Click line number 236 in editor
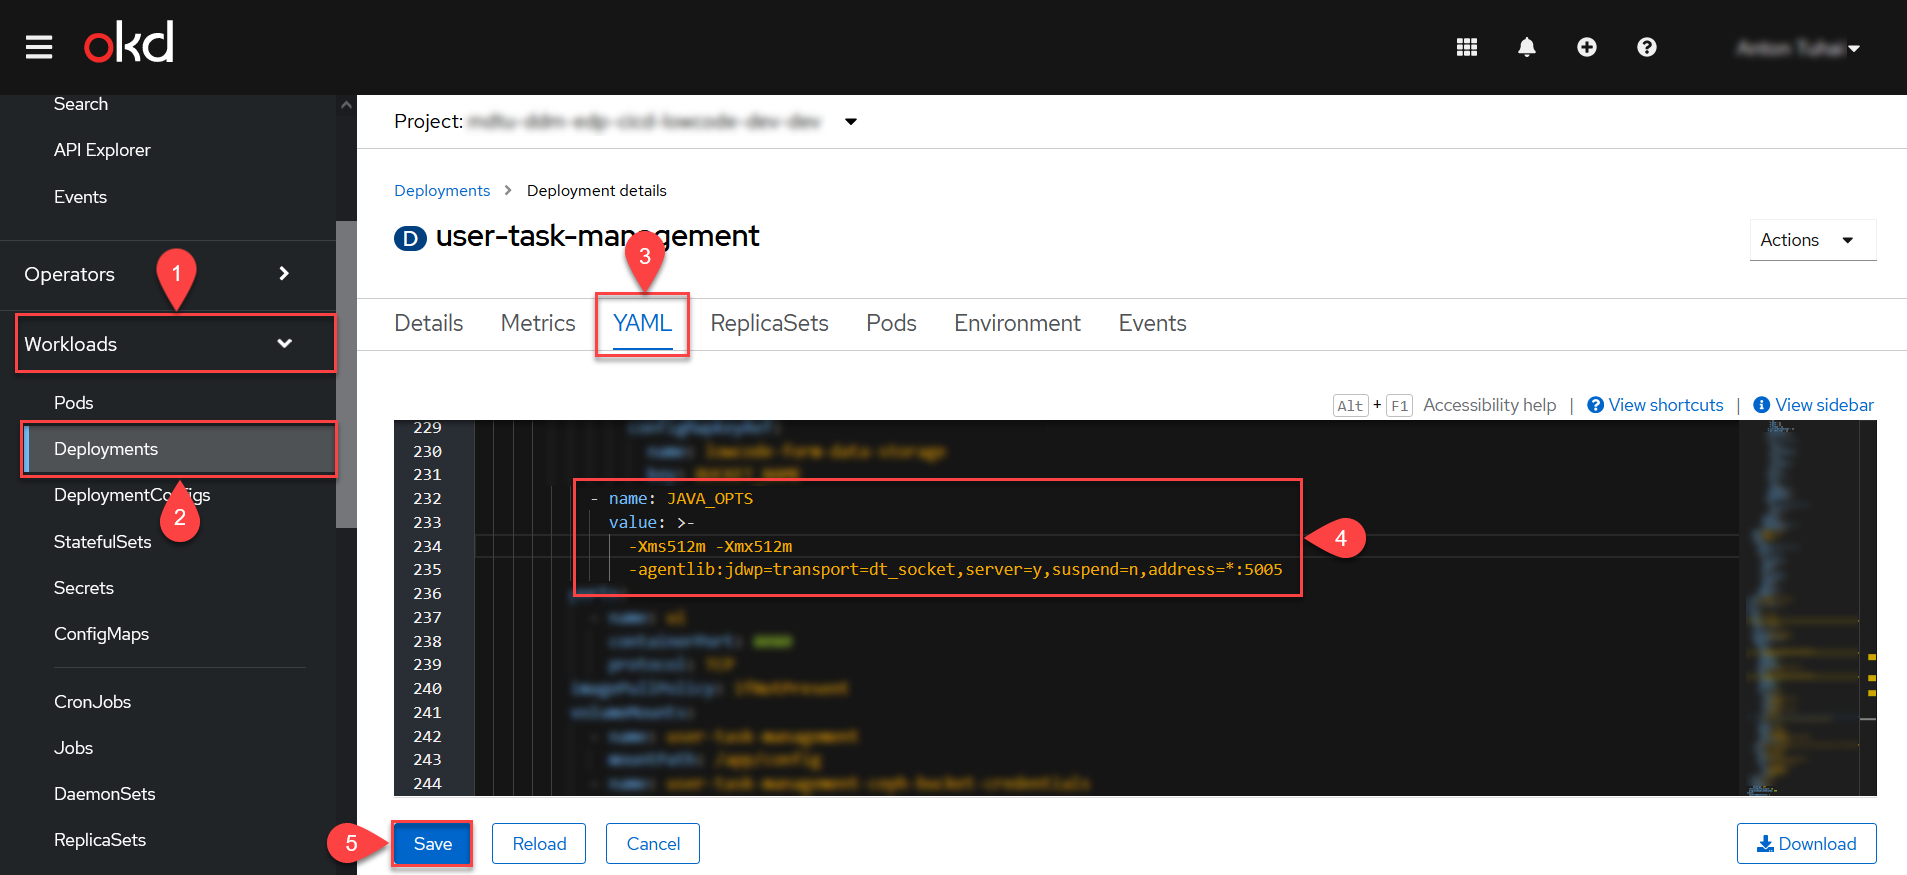1907x875 pixels. [x=427, y=593]
